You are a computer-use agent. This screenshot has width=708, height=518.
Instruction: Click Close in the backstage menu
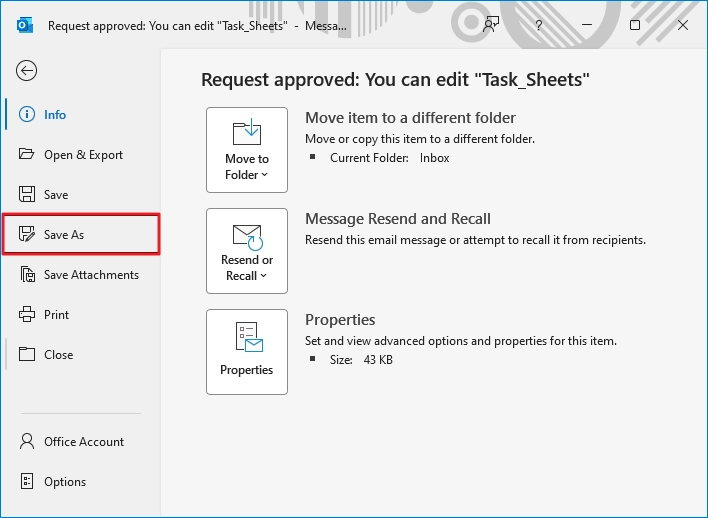tap(81, 355)
